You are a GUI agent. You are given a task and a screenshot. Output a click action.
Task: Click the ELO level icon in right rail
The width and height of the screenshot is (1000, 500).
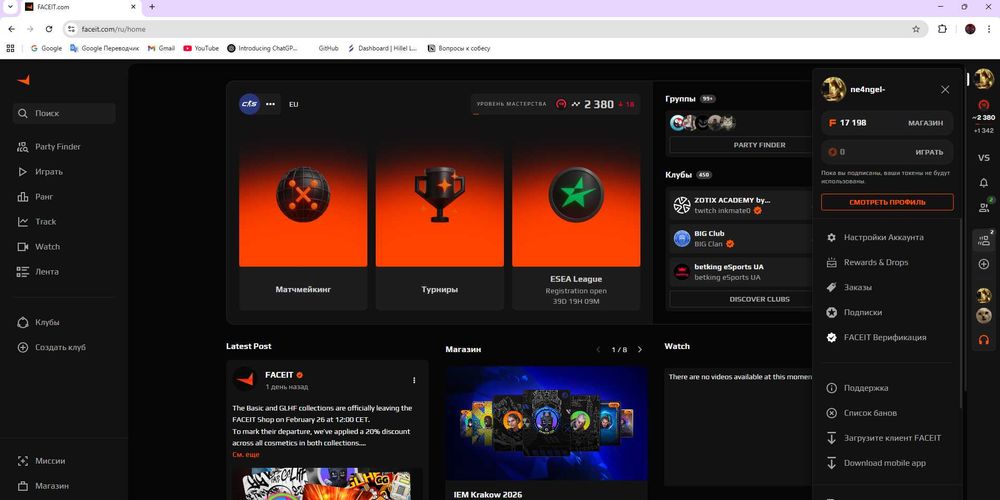coord(983,105)
